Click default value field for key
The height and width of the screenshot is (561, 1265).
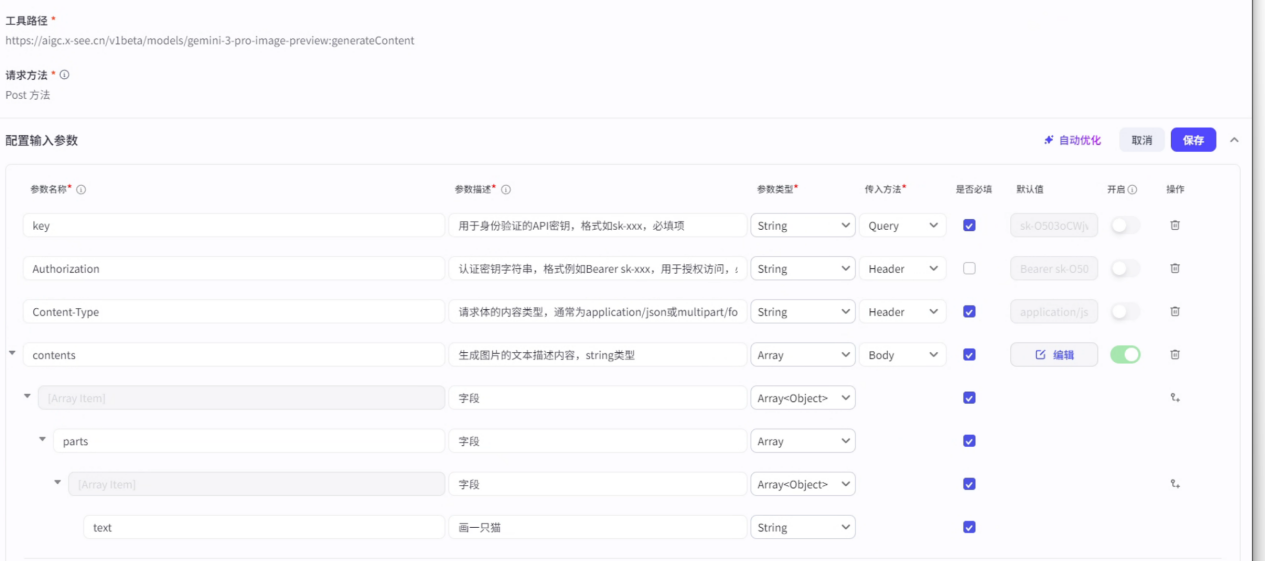1054,225
